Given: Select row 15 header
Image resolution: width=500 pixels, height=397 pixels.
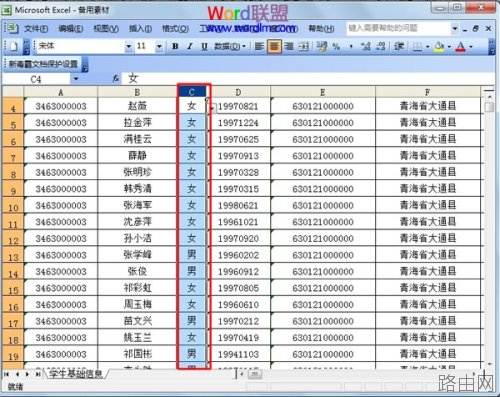Looking at the screenshot, I should click(x=13, y=288).
